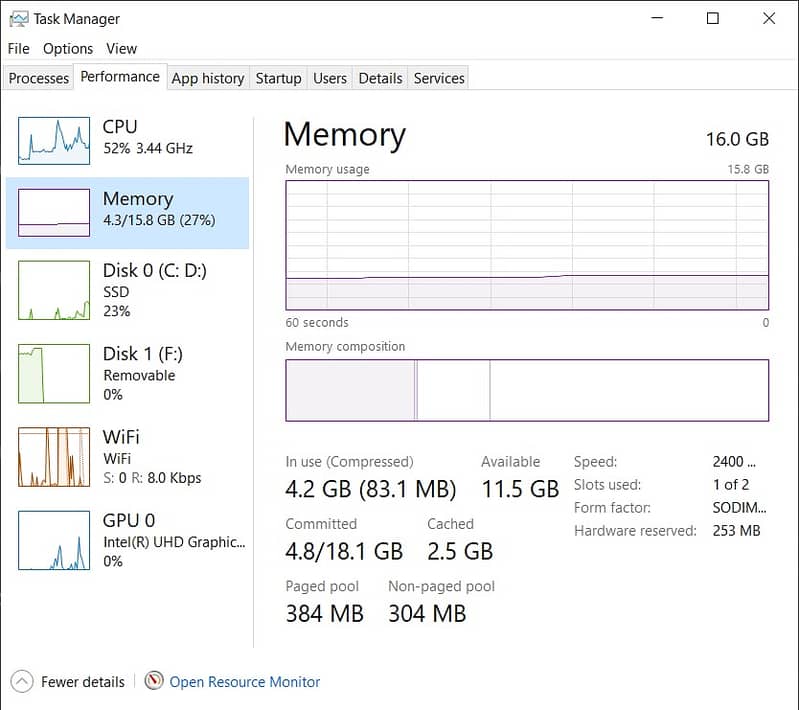Open Resource Monitor link

coord(245,682)
